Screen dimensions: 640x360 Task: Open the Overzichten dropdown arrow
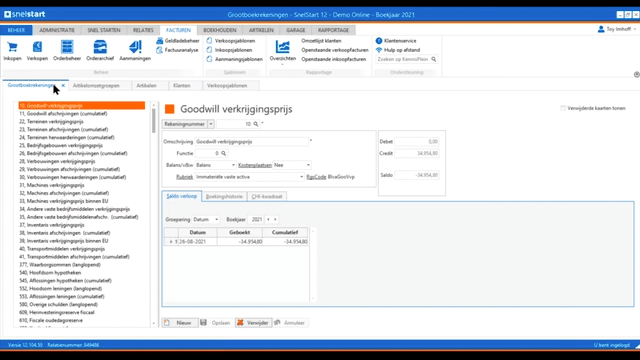coord(282,64)
